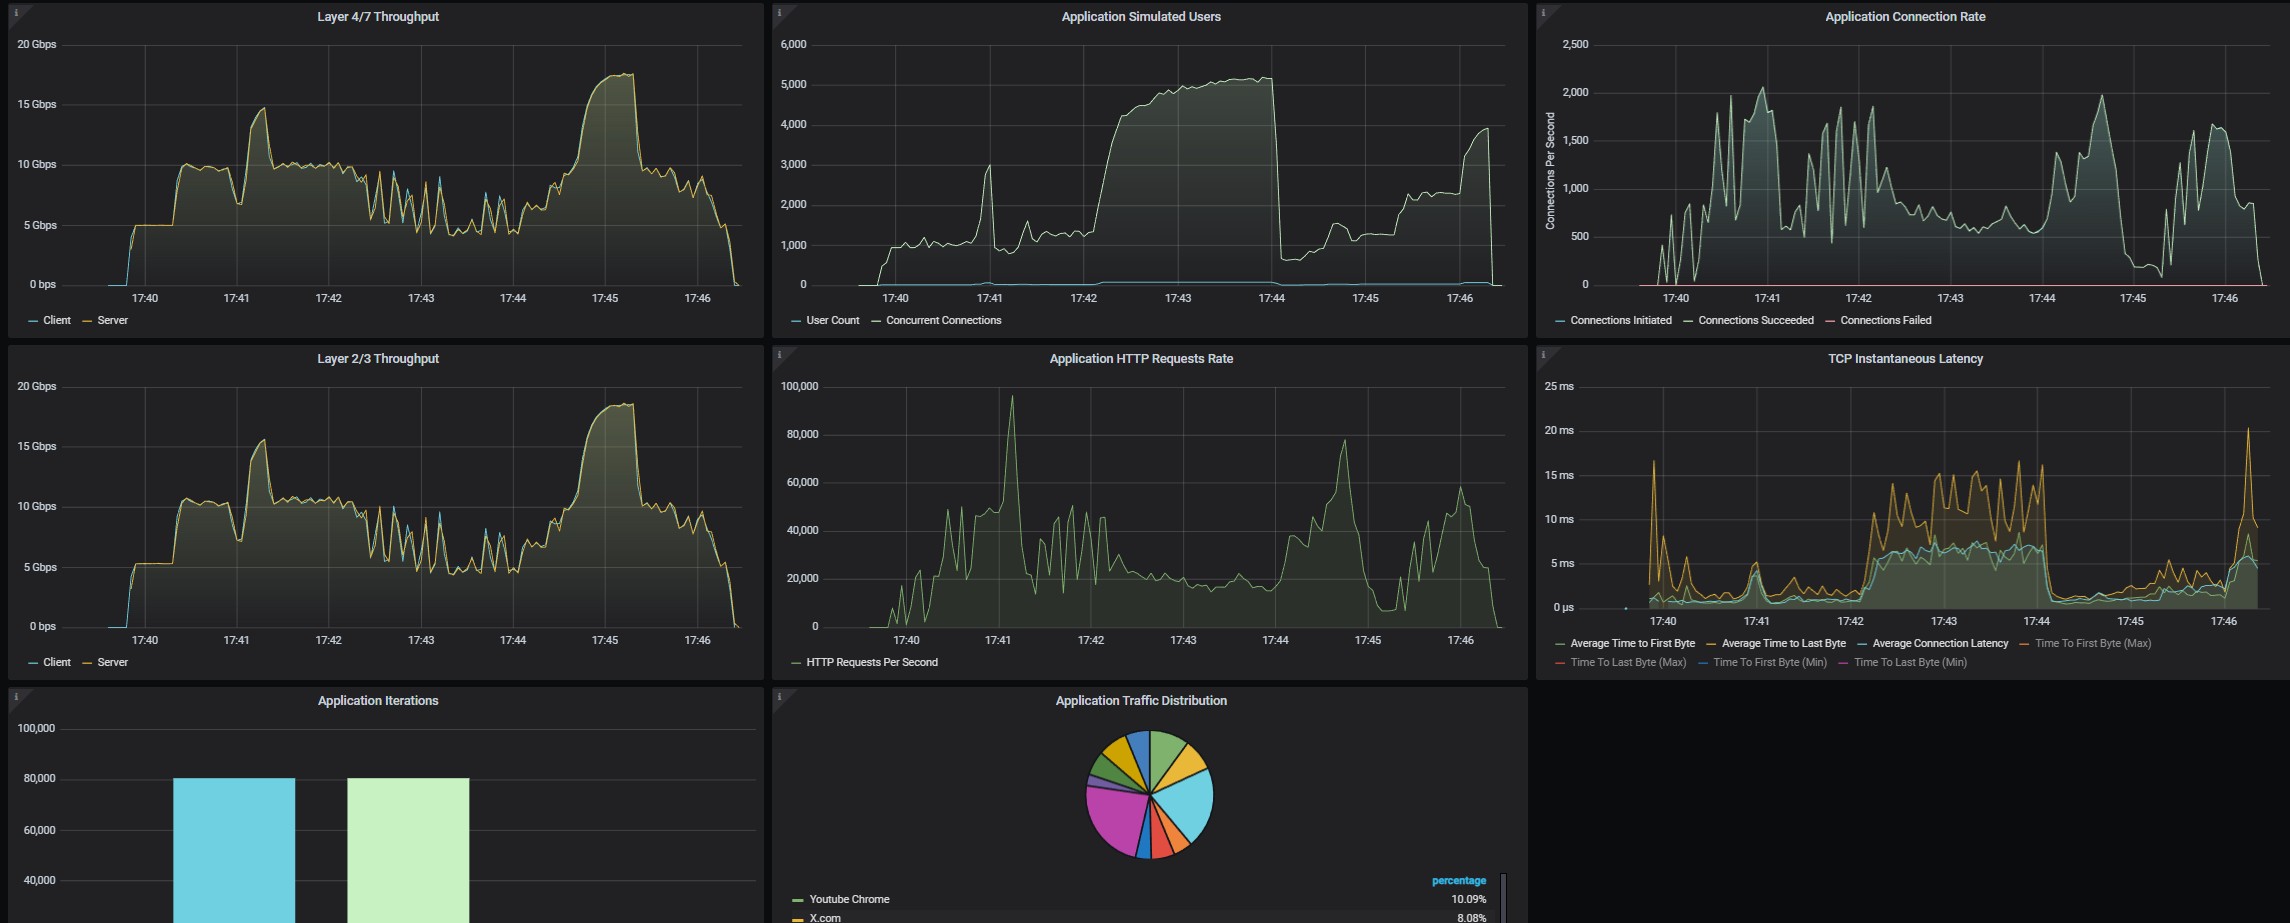The image size is (2290, 923).
Task: Click the light green bar in Application Iterations
Action: (x=408, y=850)
